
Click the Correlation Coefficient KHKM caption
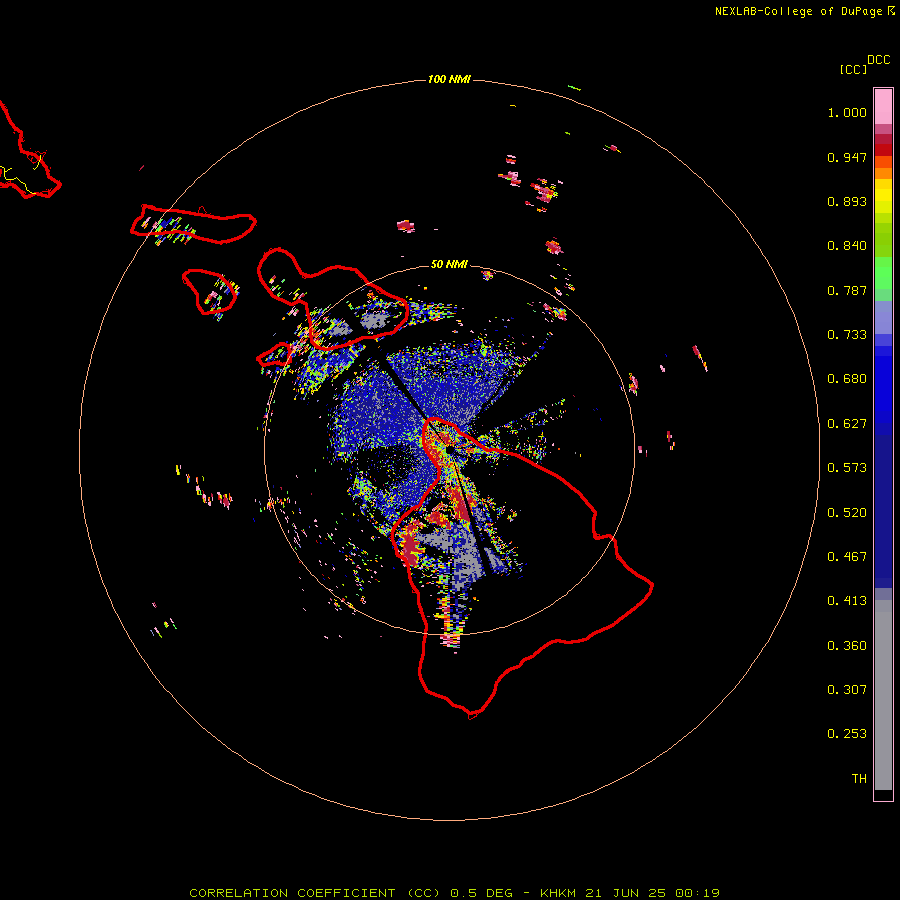(455, 893)
